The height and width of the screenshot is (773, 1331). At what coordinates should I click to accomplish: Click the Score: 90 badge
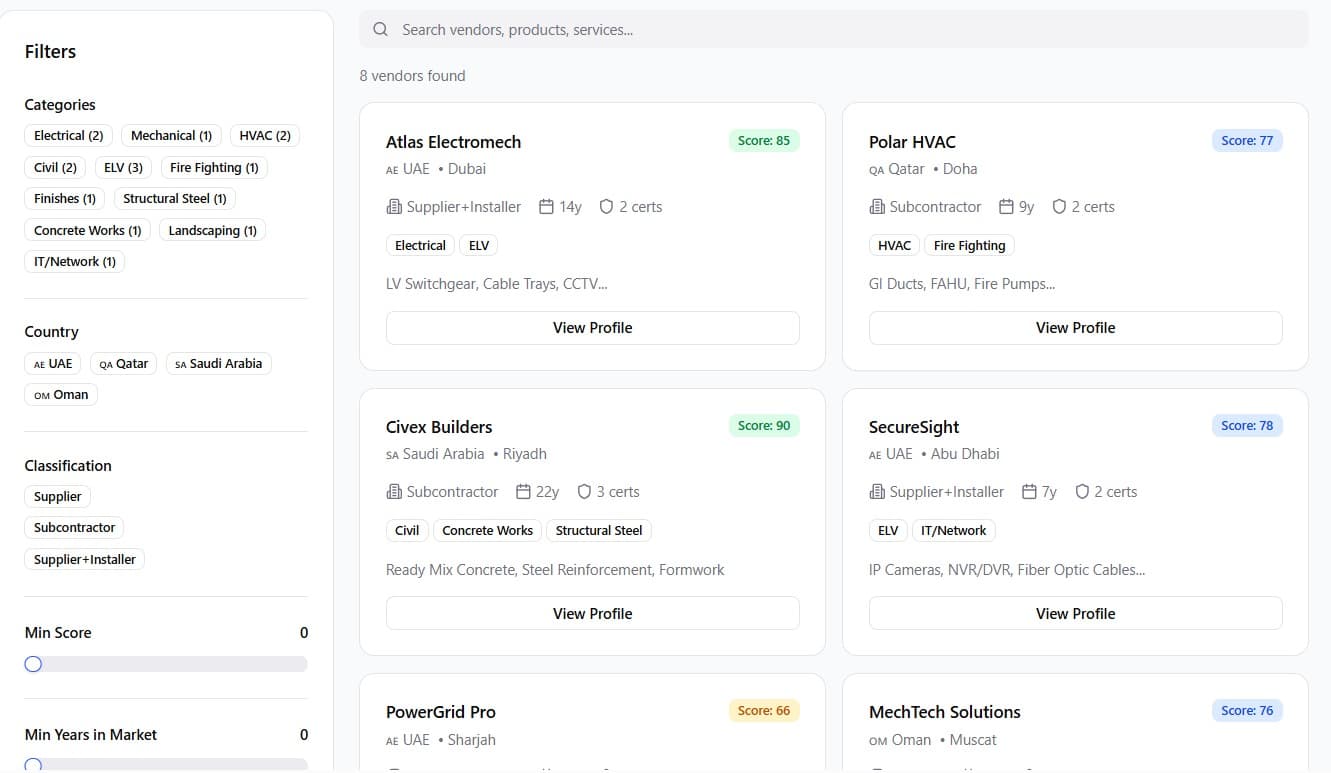pos(764,426)
